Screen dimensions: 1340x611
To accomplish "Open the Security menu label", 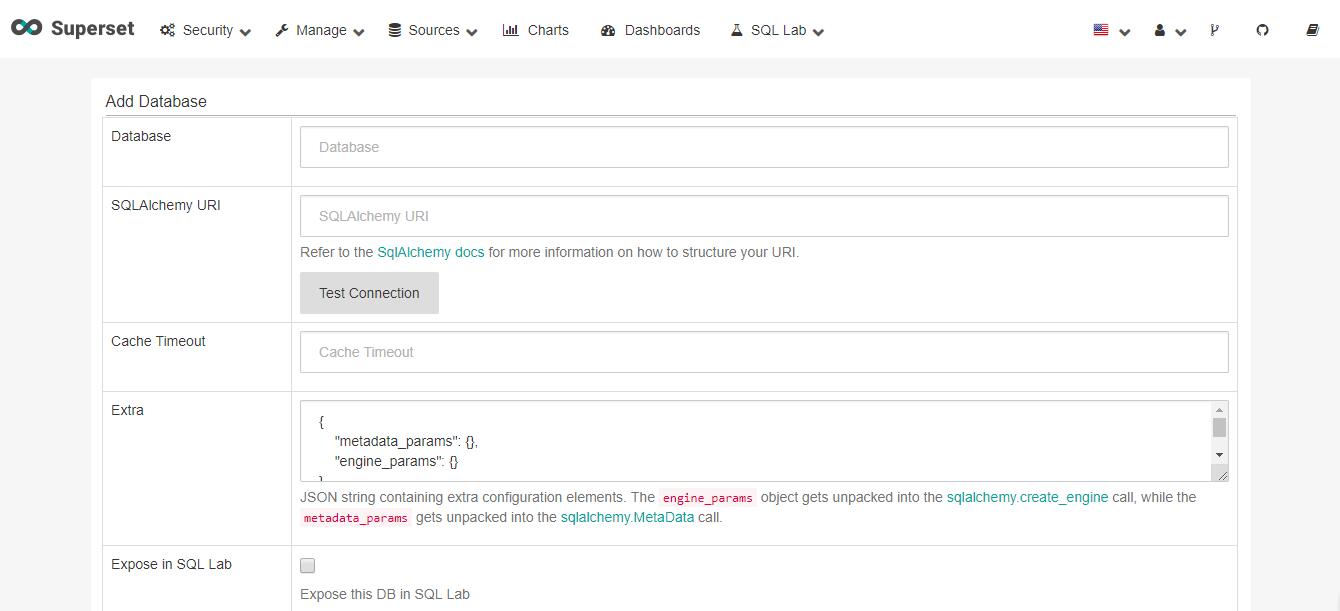I will coord(208,30).
